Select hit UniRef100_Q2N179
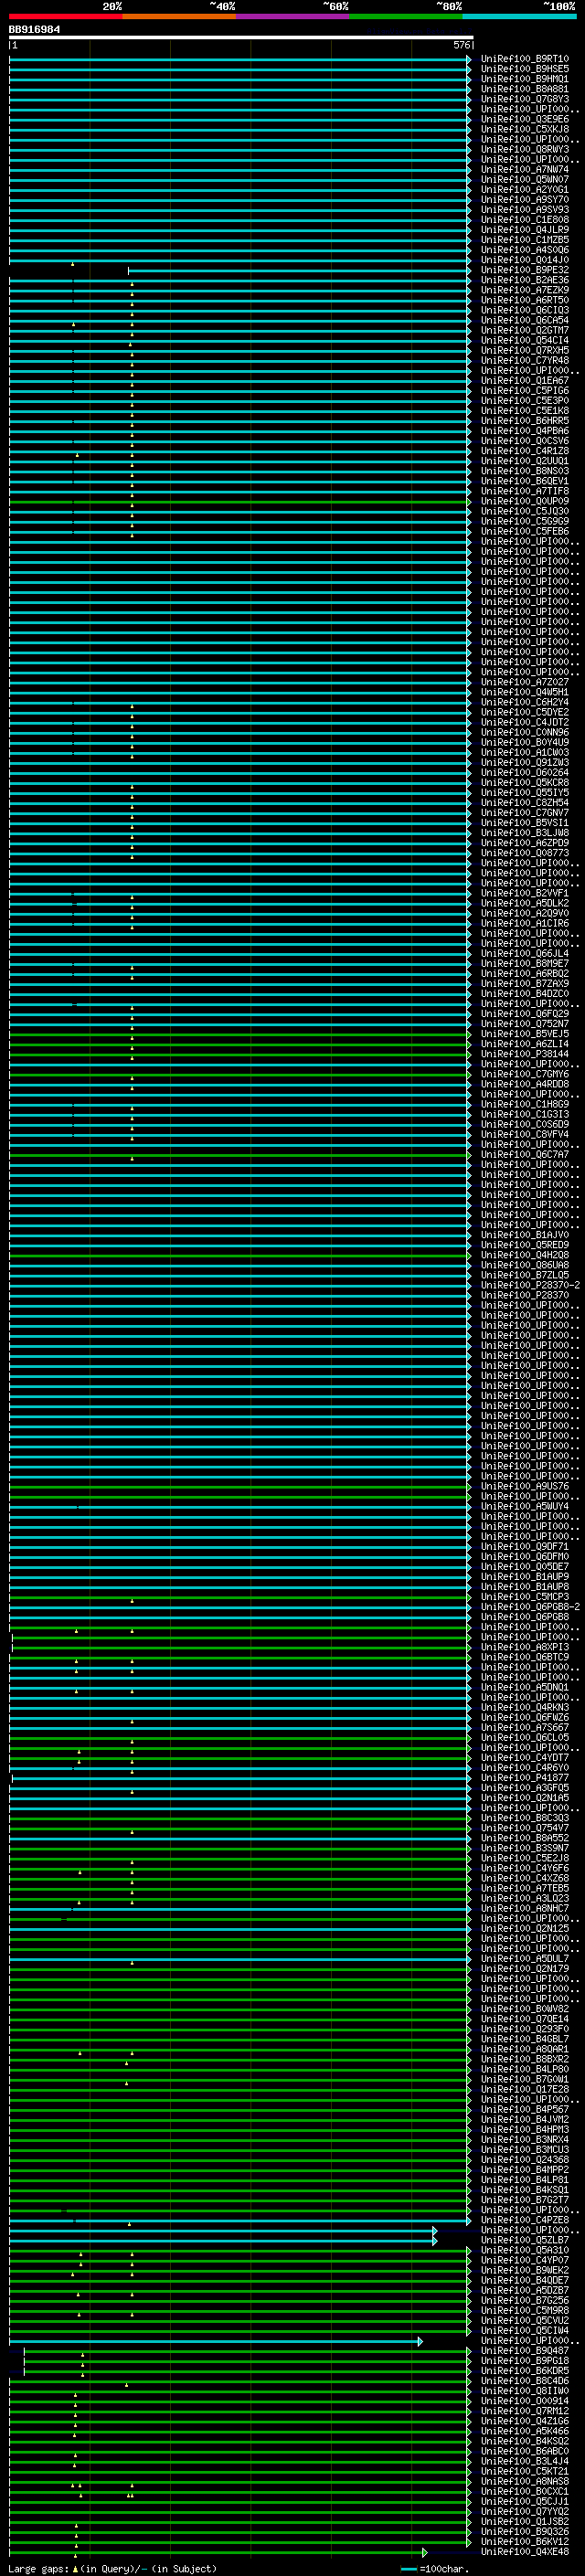 click(524, 1968)
